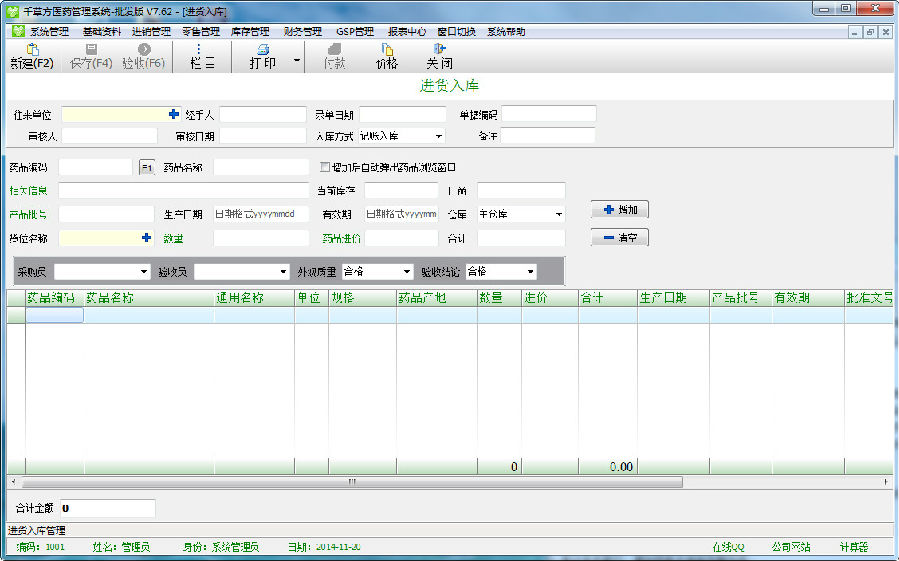The image size is (899, 561).
Task: Click the 验收(F6) acceptance icon
Action: point(144,49)
